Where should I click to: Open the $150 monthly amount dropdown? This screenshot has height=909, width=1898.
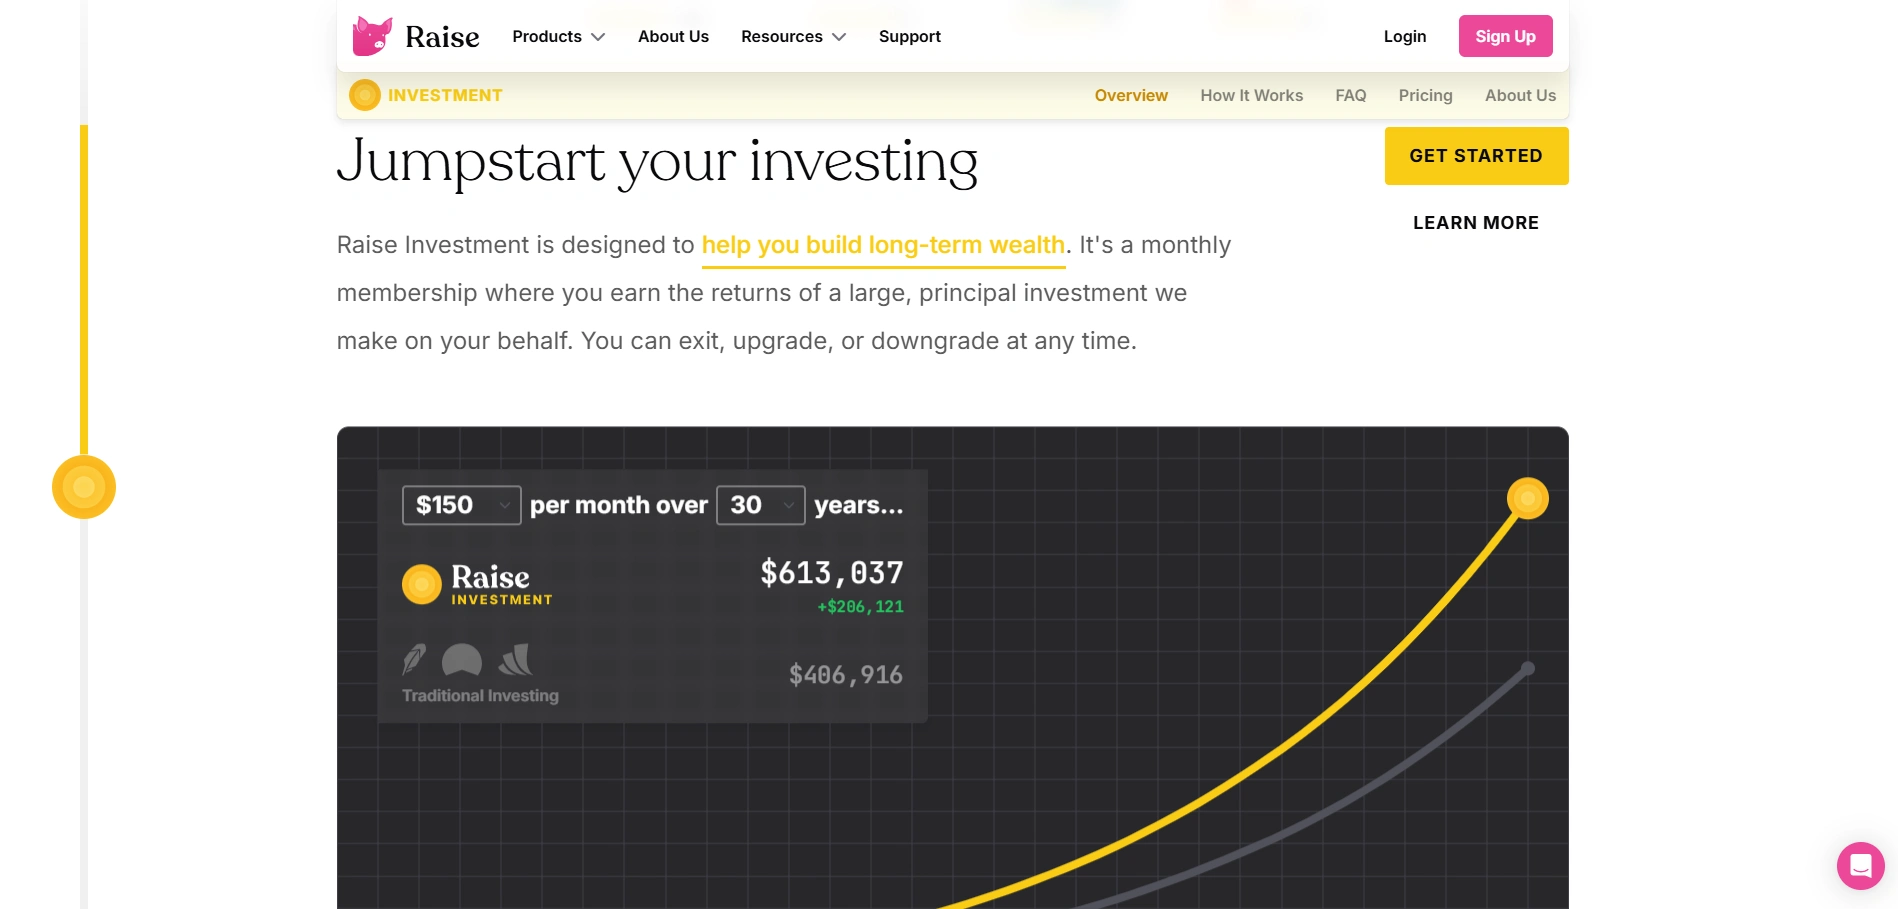click(462, 505)
